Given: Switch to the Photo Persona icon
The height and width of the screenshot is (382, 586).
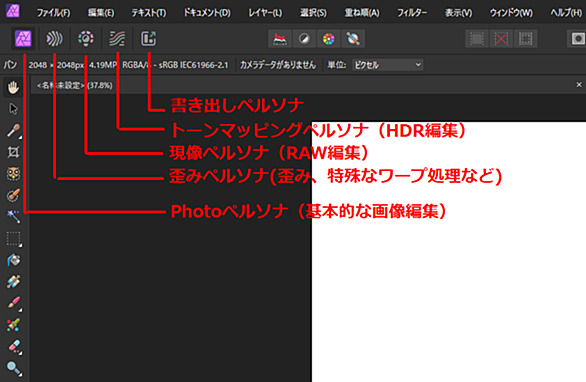Looking at the screenshot, I should tap(23, 38).
